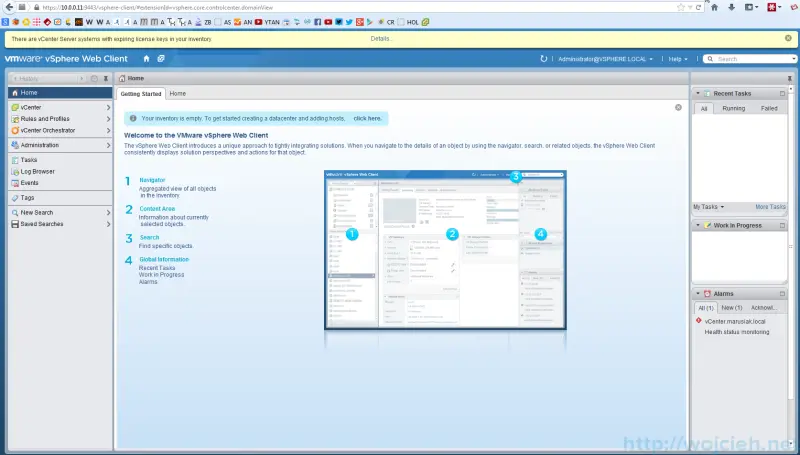This screenshot has width=800, height=455.
Task: Close the Getting Started help content
Action: (678, 108)
